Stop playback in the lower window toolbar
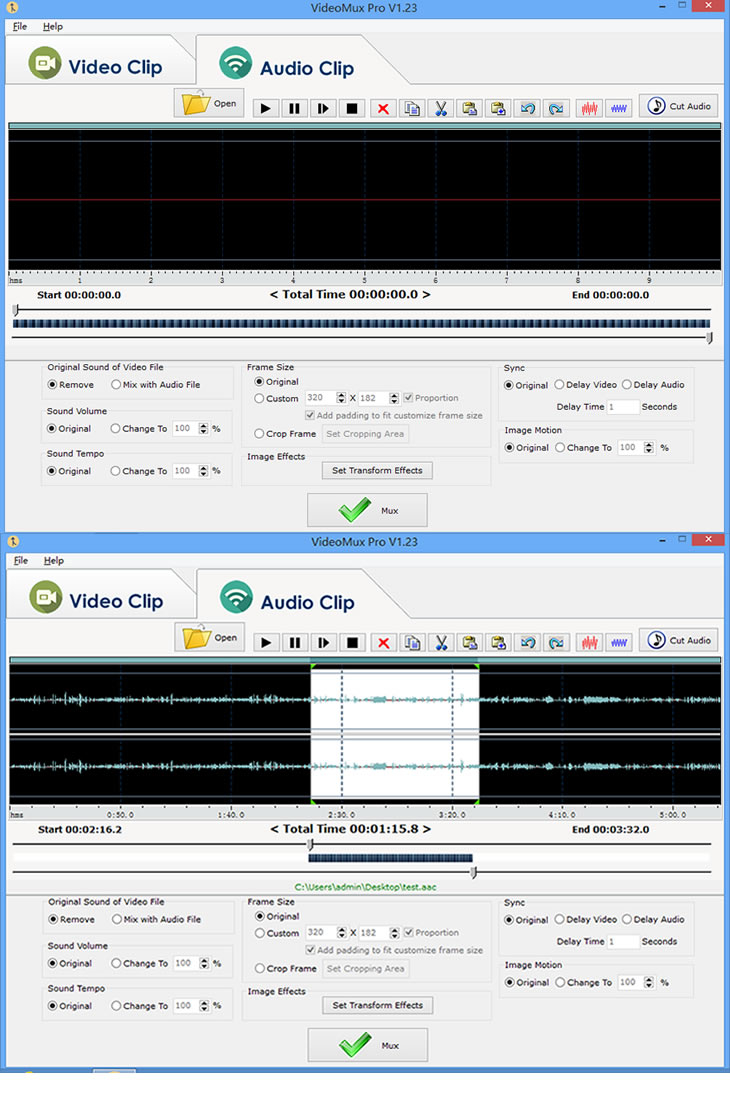Viewport: 730px width, 1100px height. (353, 642)
